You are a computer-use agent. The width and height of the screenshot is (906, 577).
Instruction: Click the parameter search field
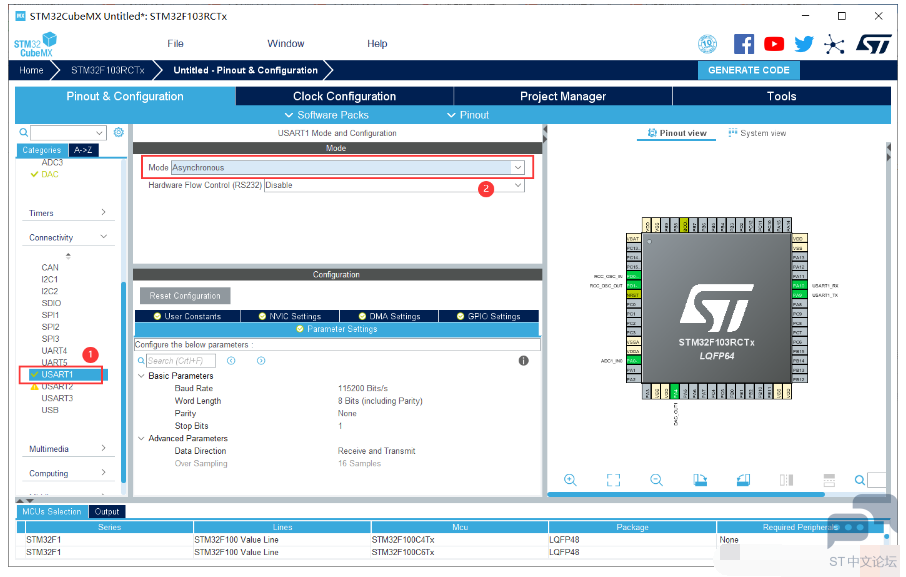180,361
